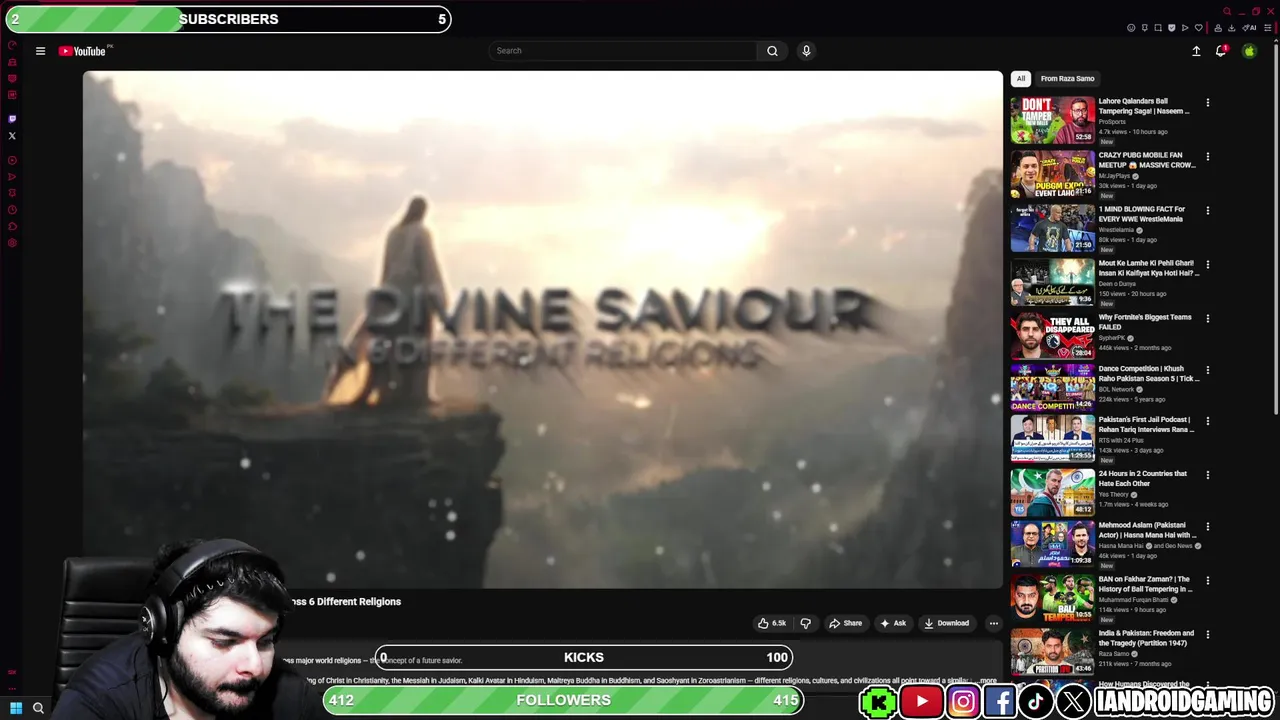Click the magnifier search button
Image resolution: width=1280 pixels, height=720 pixels.
coord(772,51)
